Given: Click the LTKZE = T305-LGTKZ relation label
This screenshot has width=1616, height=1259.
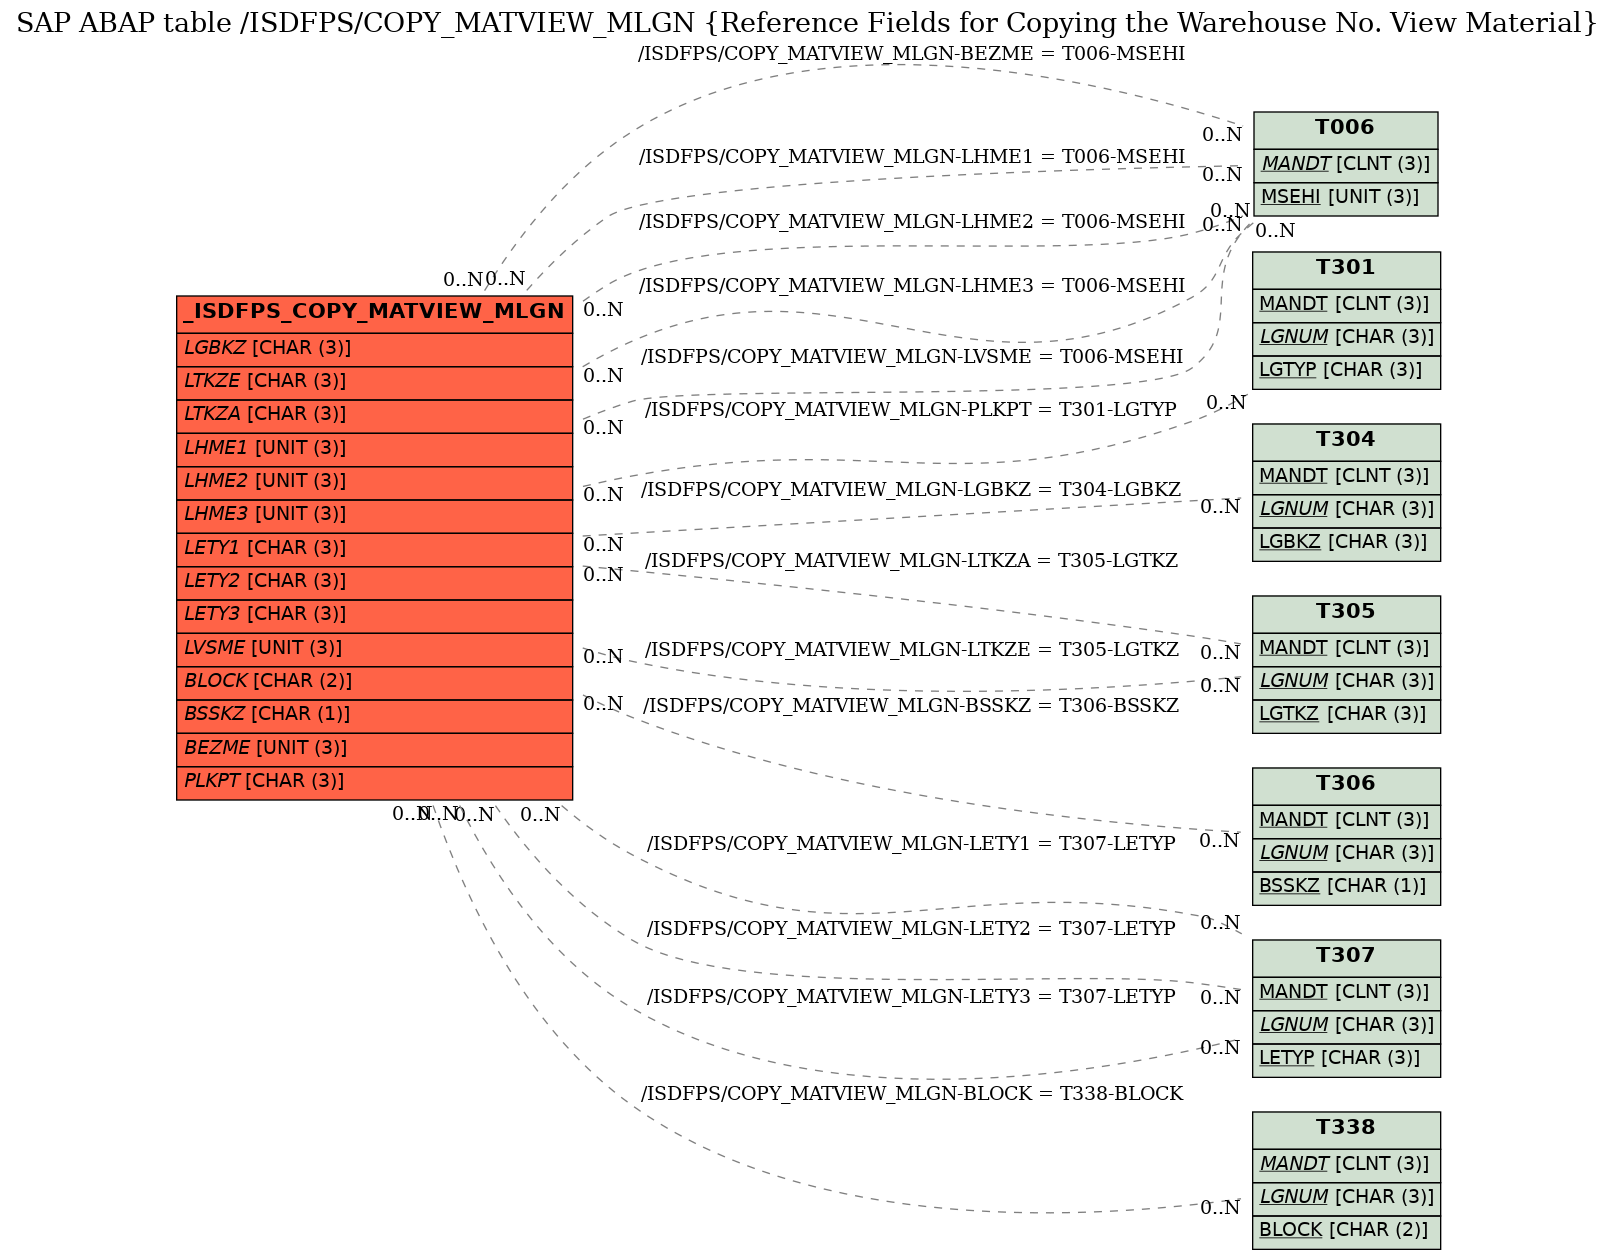Looking at the screenshot, I should pyautogui.click(x=911, y=651).
